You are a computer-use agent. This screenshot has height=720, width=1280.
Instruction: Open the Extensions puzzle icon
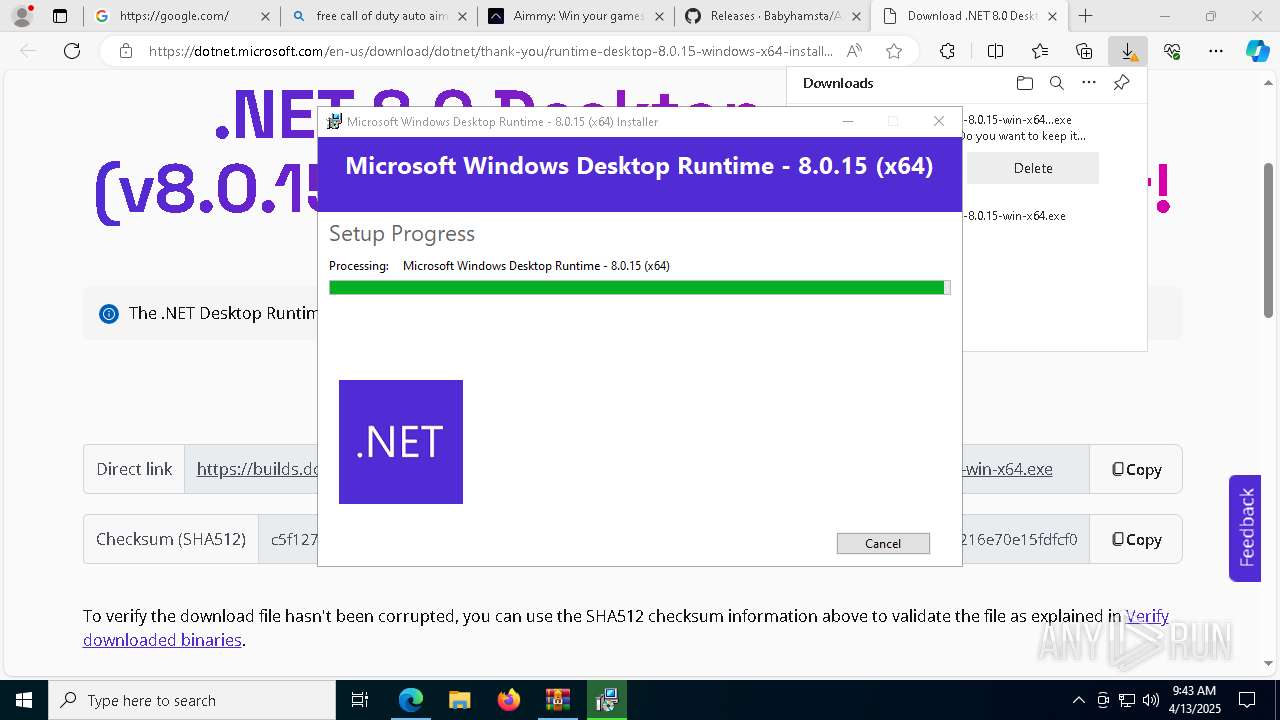pos(947,51)
